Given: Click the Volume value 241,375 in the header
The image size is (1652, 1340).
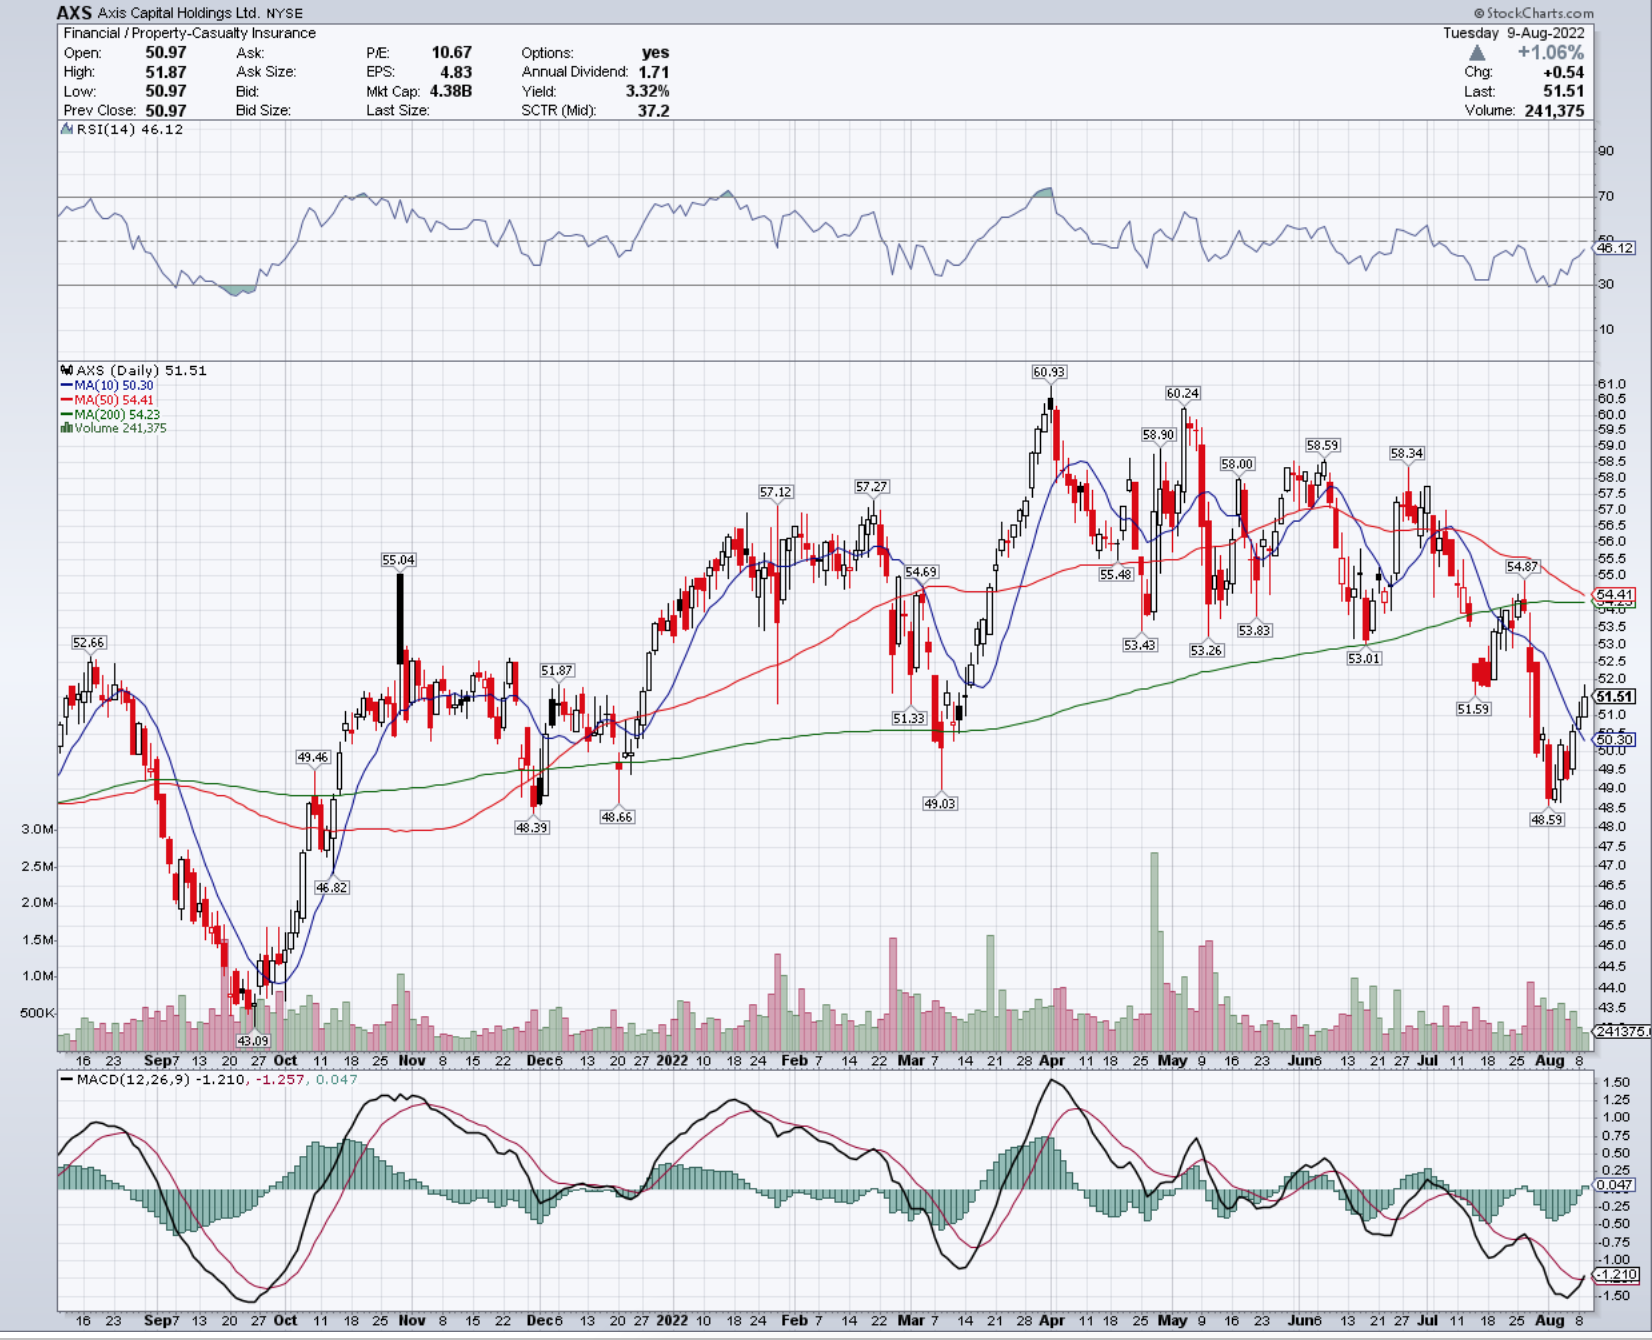Looking at the screenshot, I should coord(1554,110).
